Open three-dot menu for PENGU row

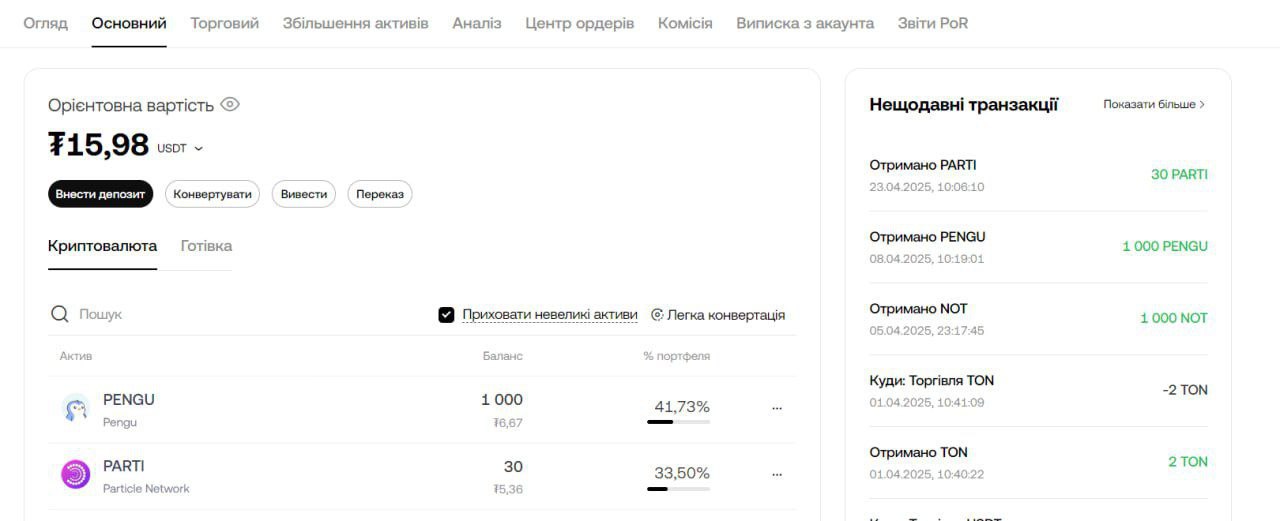pos(777,408)
